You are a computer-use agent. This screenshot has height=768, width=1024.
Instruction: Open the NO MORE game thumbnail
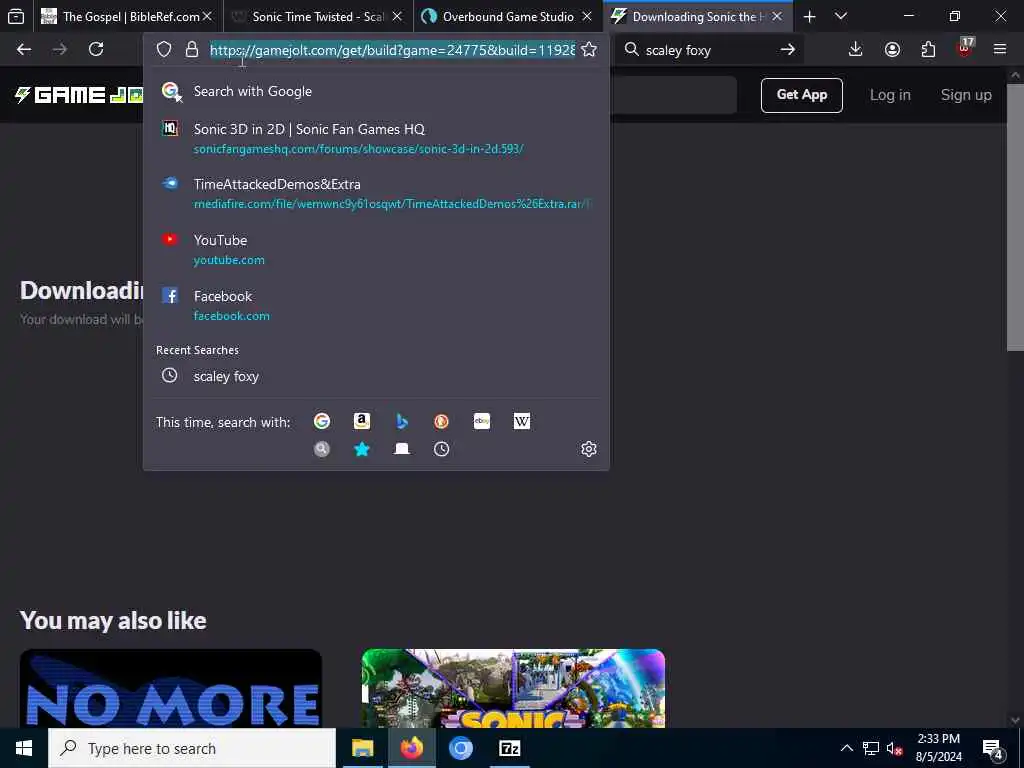[x=170, y=688]
